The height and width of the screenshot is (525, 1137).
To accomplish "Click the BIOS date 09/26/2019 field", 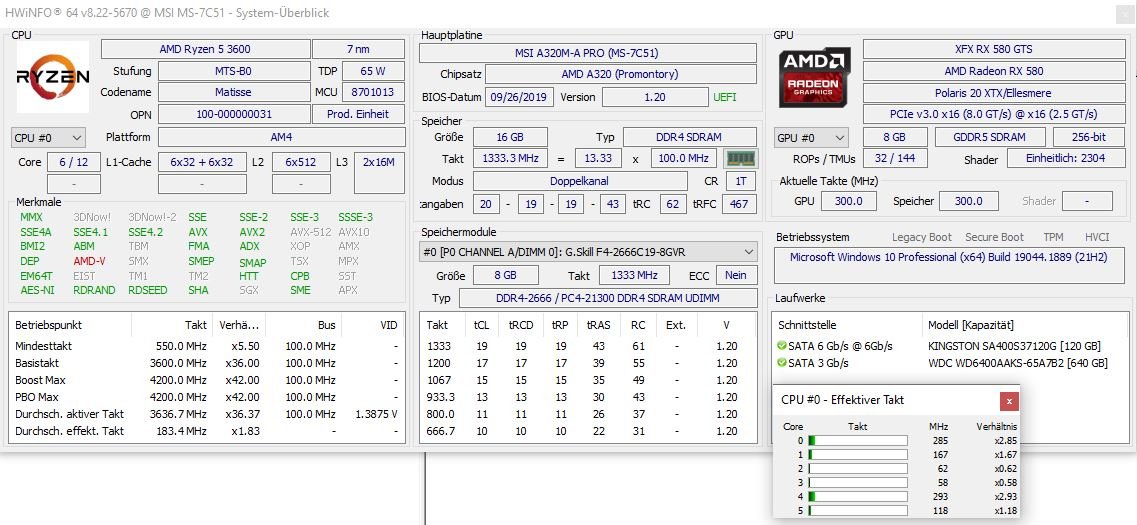I will point(519,97).
